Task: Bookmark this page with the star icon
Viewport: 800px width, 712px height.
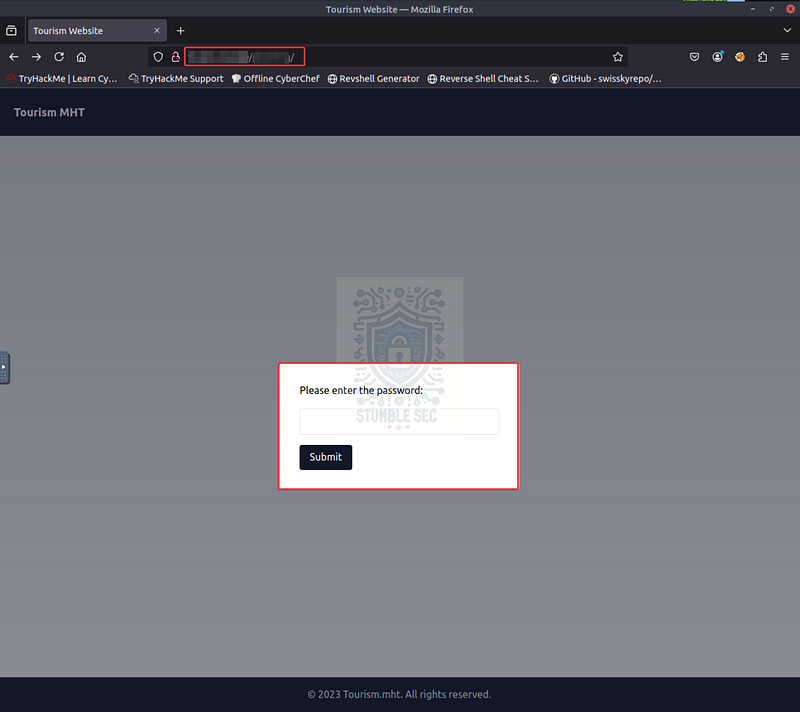Action: coord(617,57)
